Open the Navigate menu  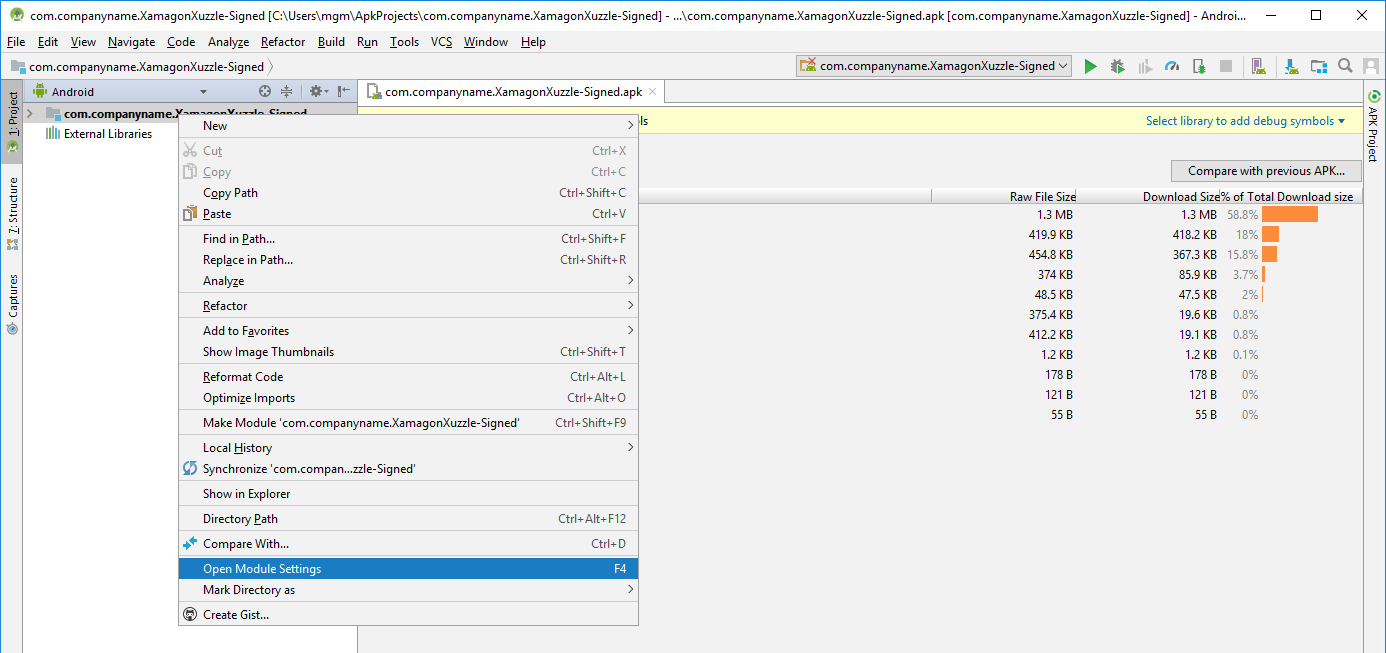tap(131, 42)
